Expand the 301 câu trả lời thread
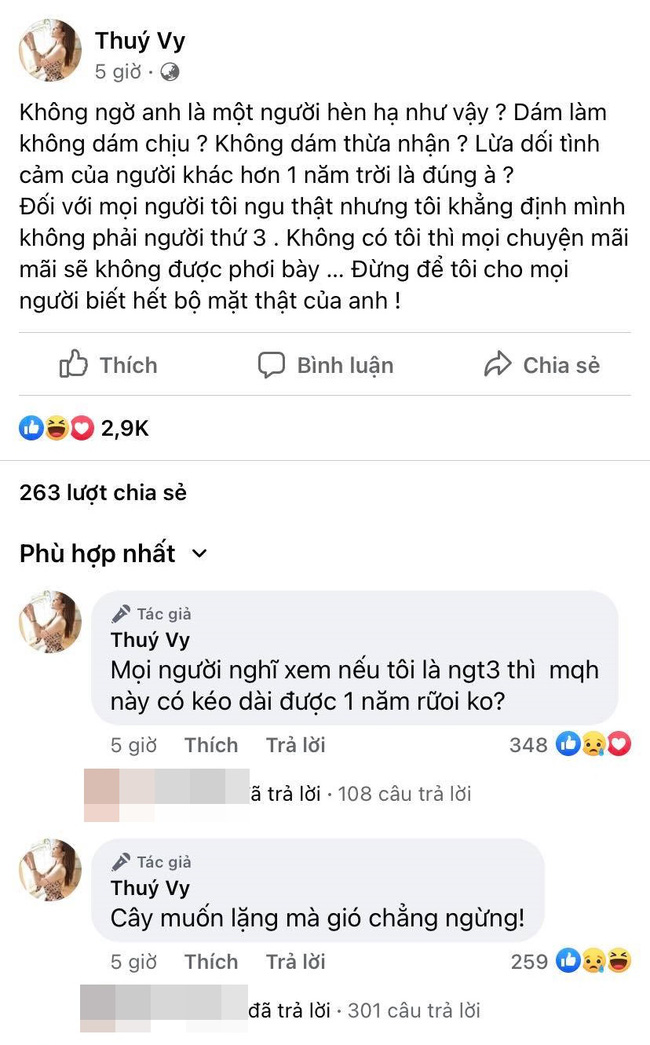 pos(413,1010)
